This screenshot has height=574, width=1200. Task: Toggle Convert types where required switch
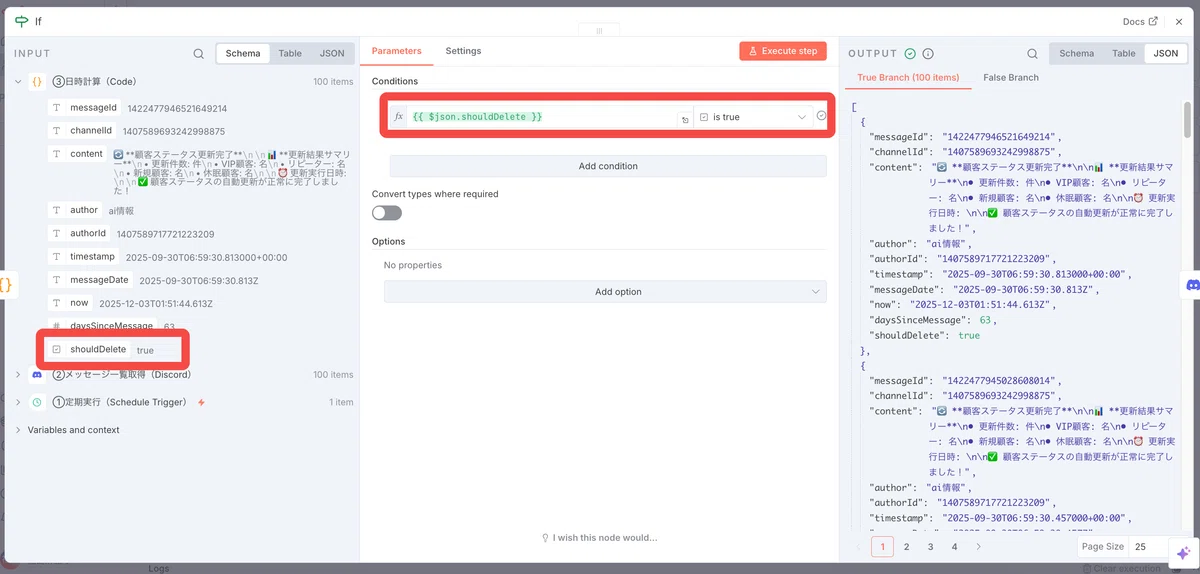(387, 213)
